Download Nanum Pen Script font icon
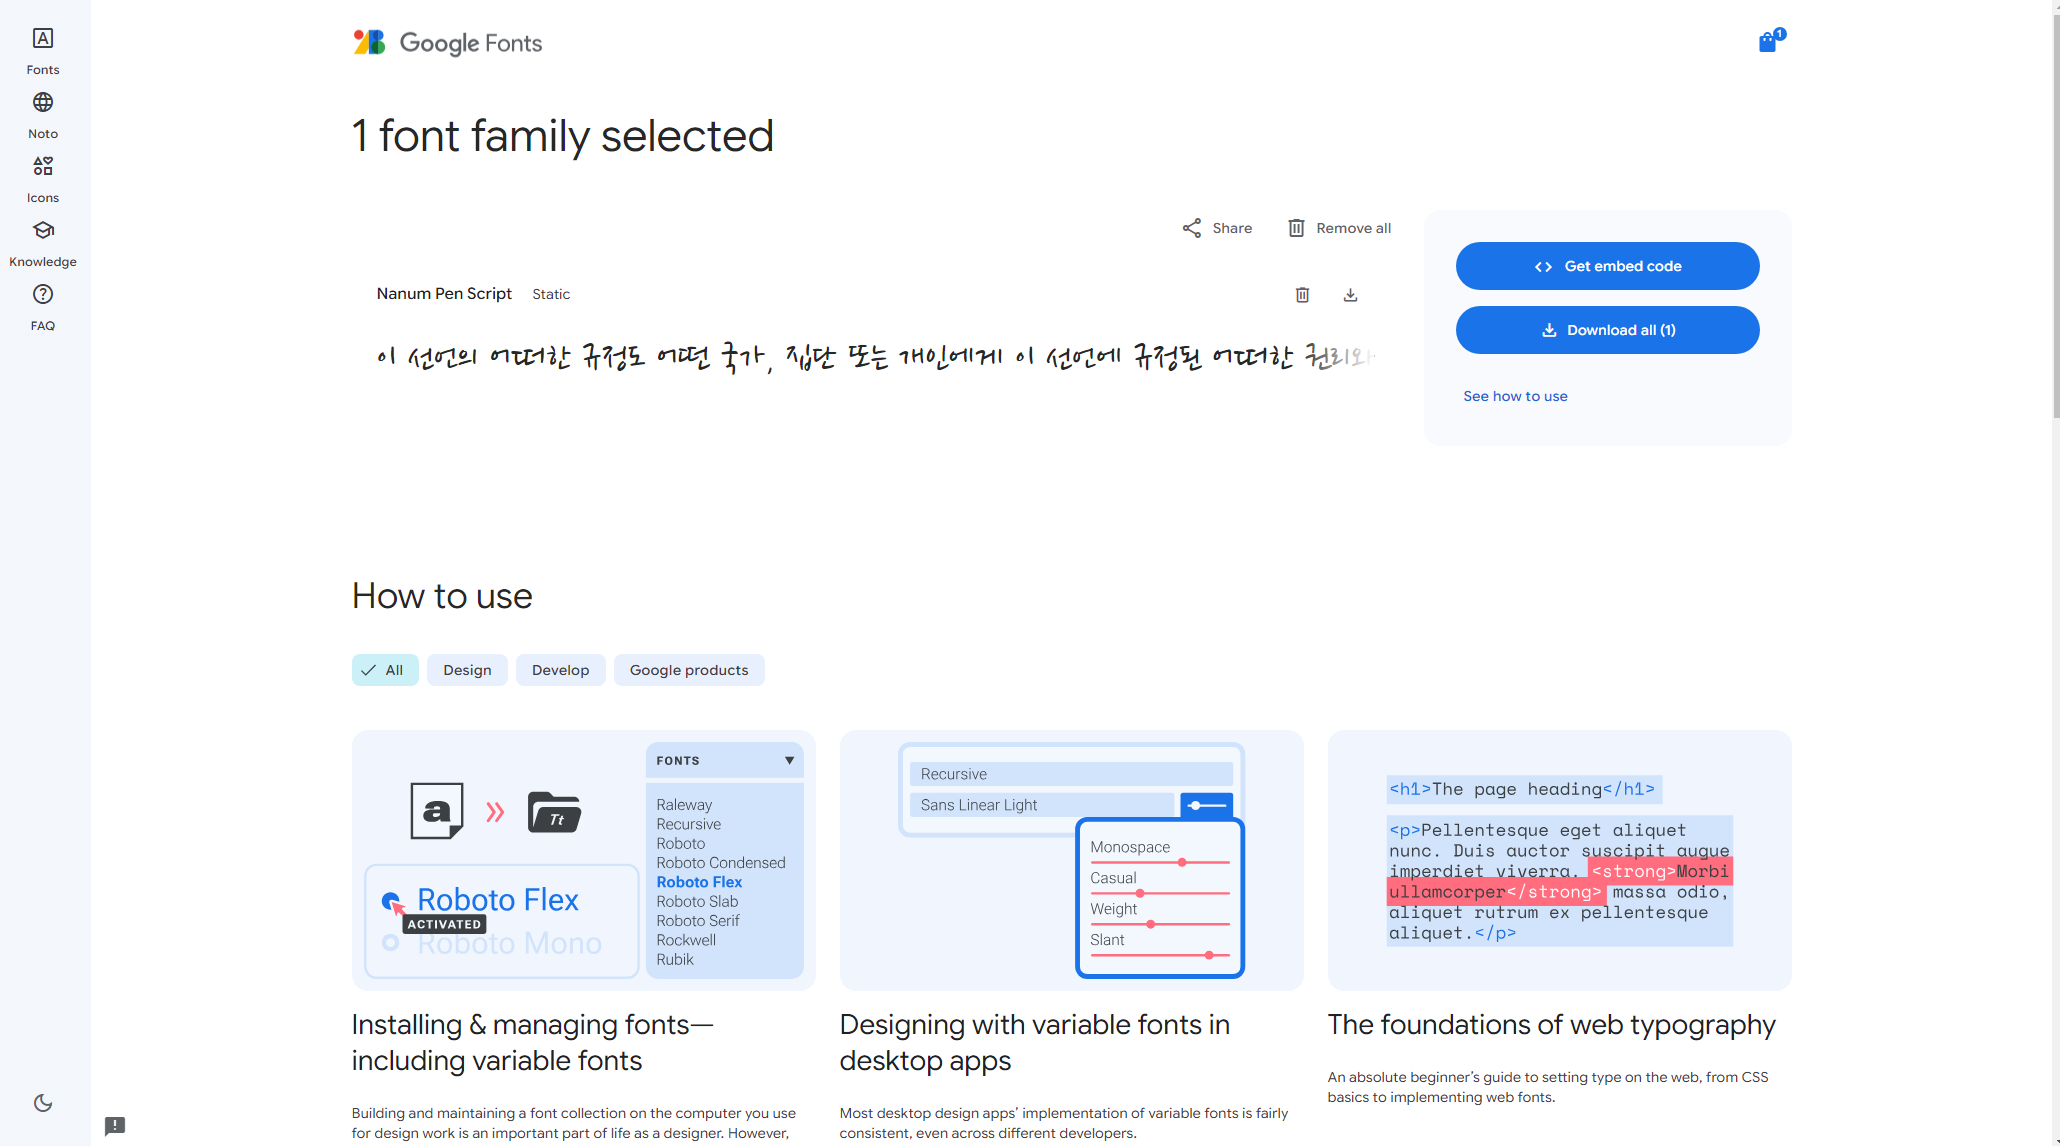The image size is (2060, 1146). coord(1350,295)
